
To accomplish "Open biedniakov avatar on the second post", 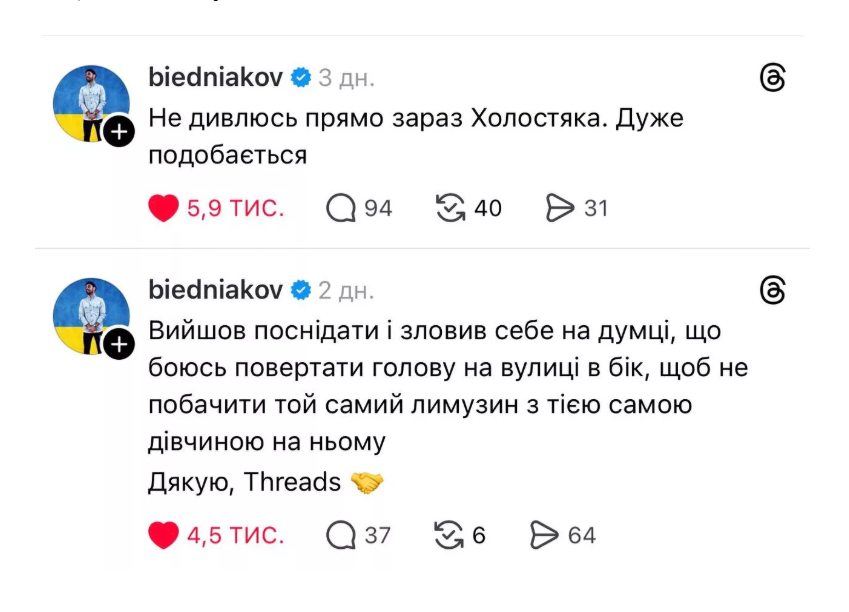I will (89, 314).
